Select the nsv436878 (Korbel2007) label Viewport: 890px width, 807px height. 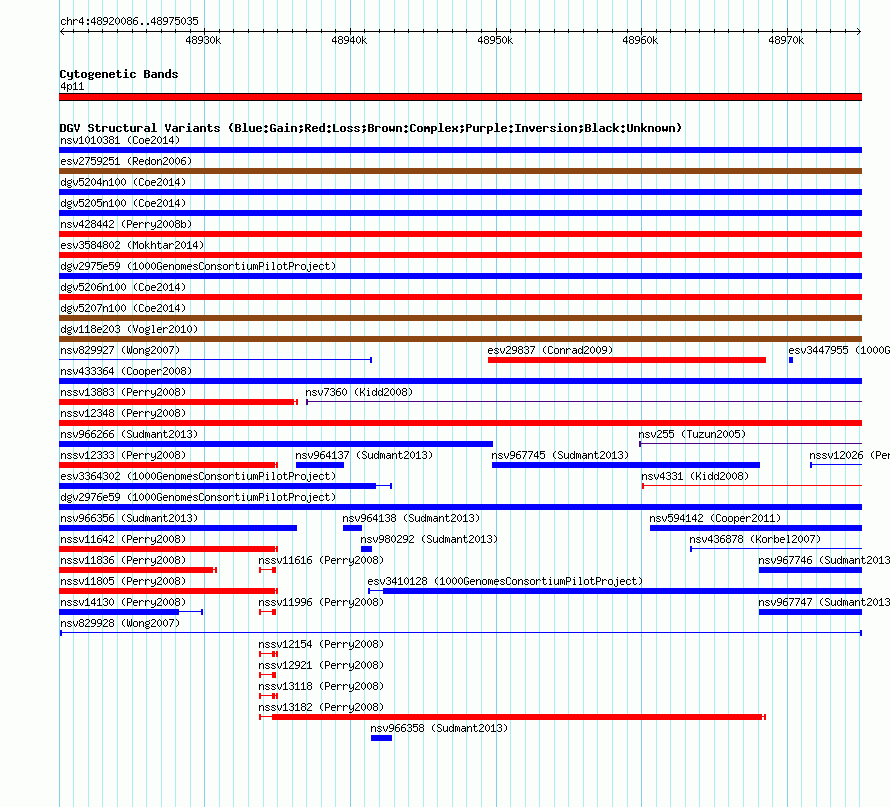755,539
